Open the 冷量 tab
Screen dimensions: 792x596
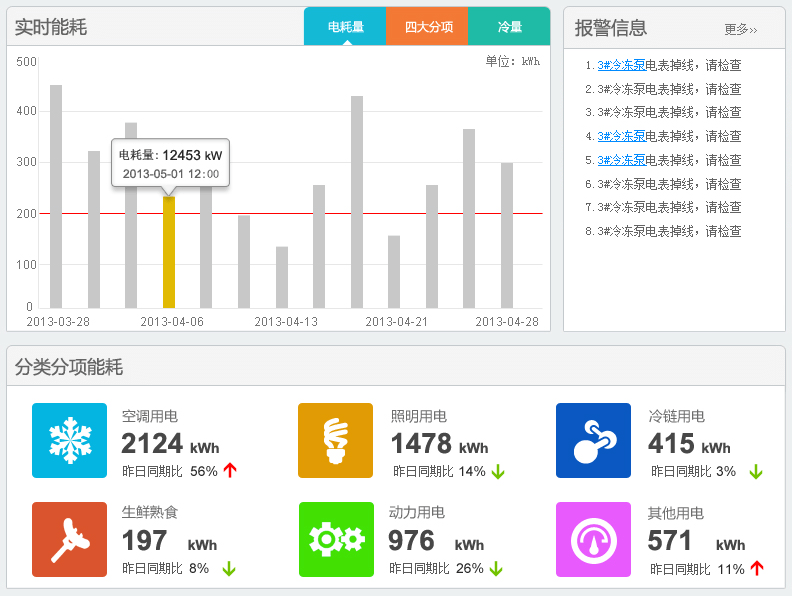click(509, 27)
